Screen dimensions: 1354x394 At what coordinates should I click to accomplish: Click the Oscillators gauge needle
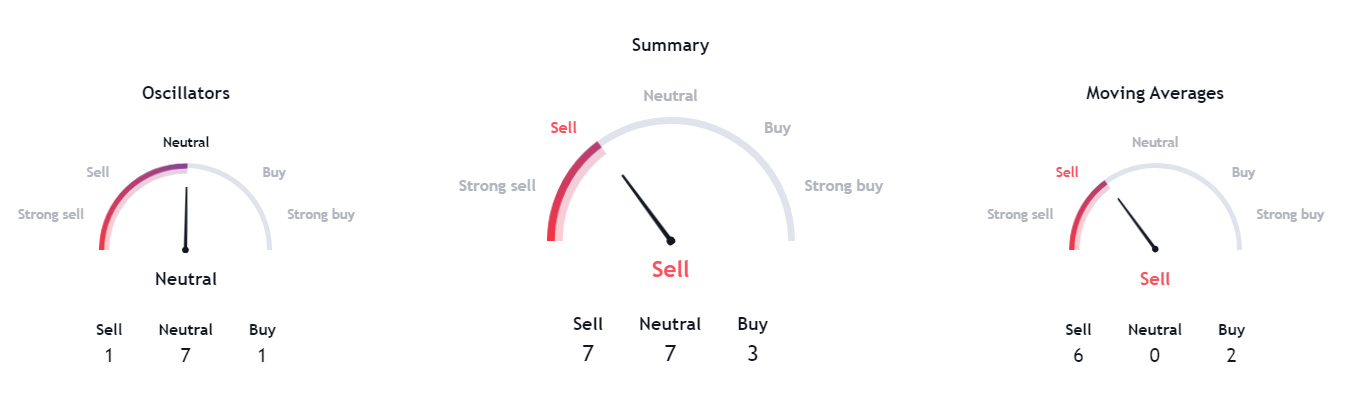pos(186,218)
